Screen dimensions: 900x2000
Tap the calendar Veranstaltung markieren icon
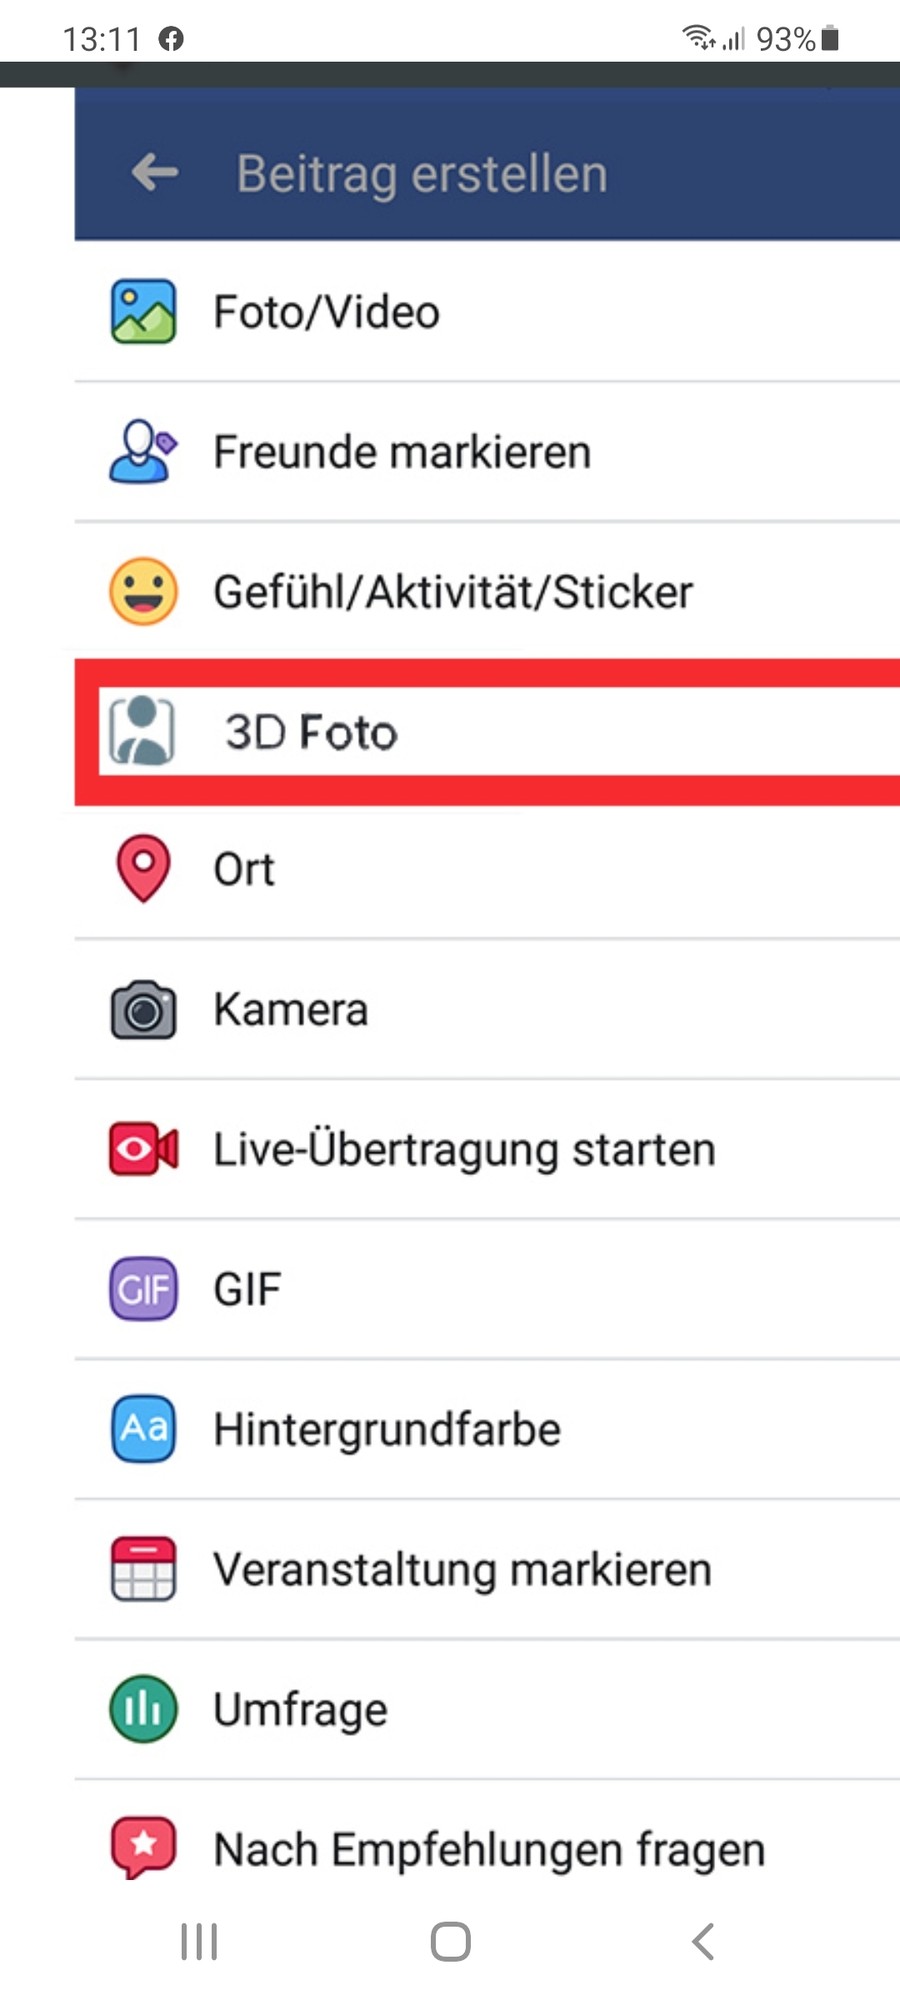[x=143, y=1569]
